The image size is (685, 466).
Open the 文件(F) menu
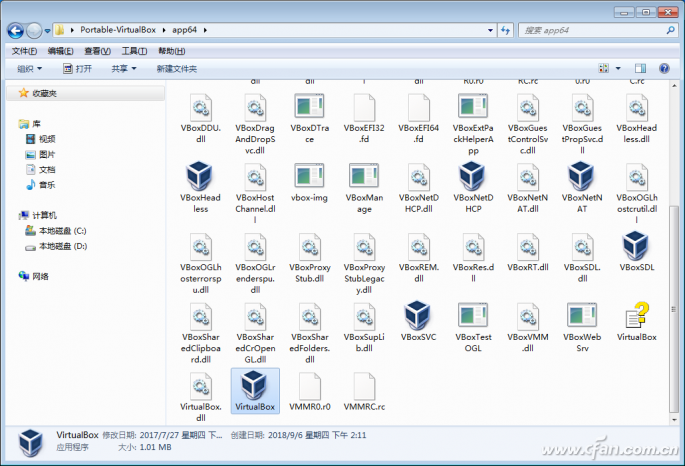click(24, 51)
